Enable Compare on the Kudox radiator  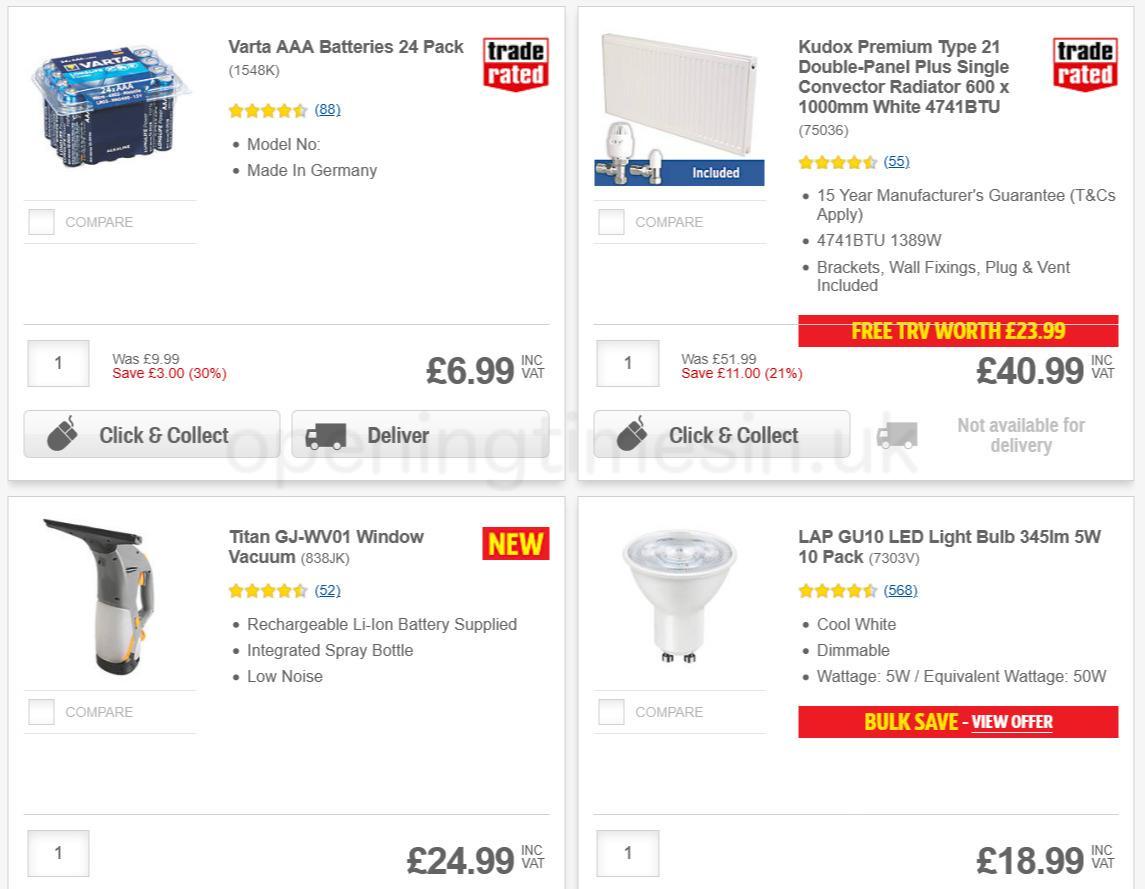click(x=610, y=222)
